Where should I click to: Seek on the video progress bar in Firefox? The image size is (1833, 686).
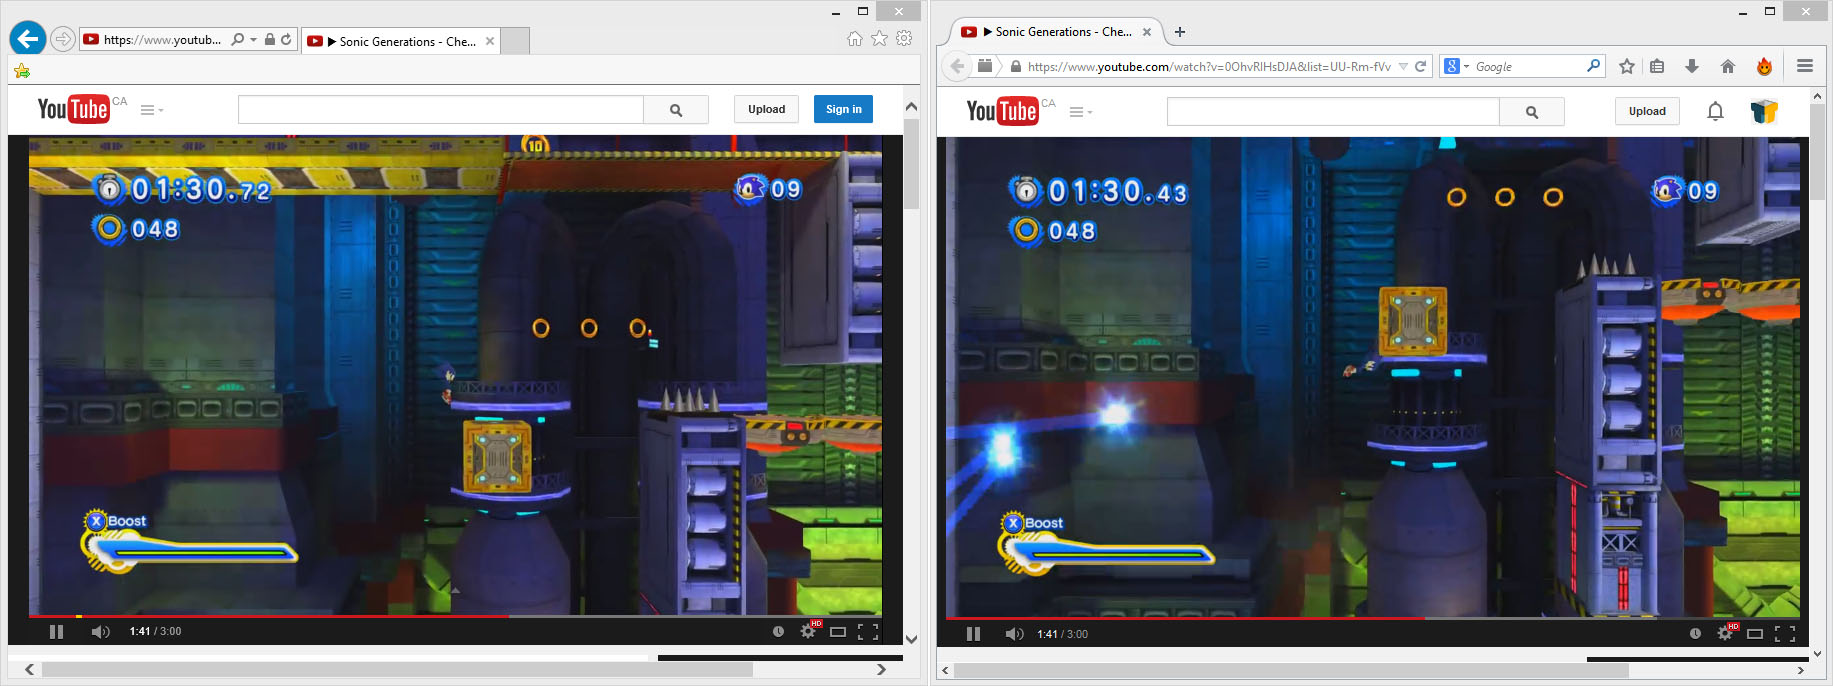click(x=1373, y=618)
